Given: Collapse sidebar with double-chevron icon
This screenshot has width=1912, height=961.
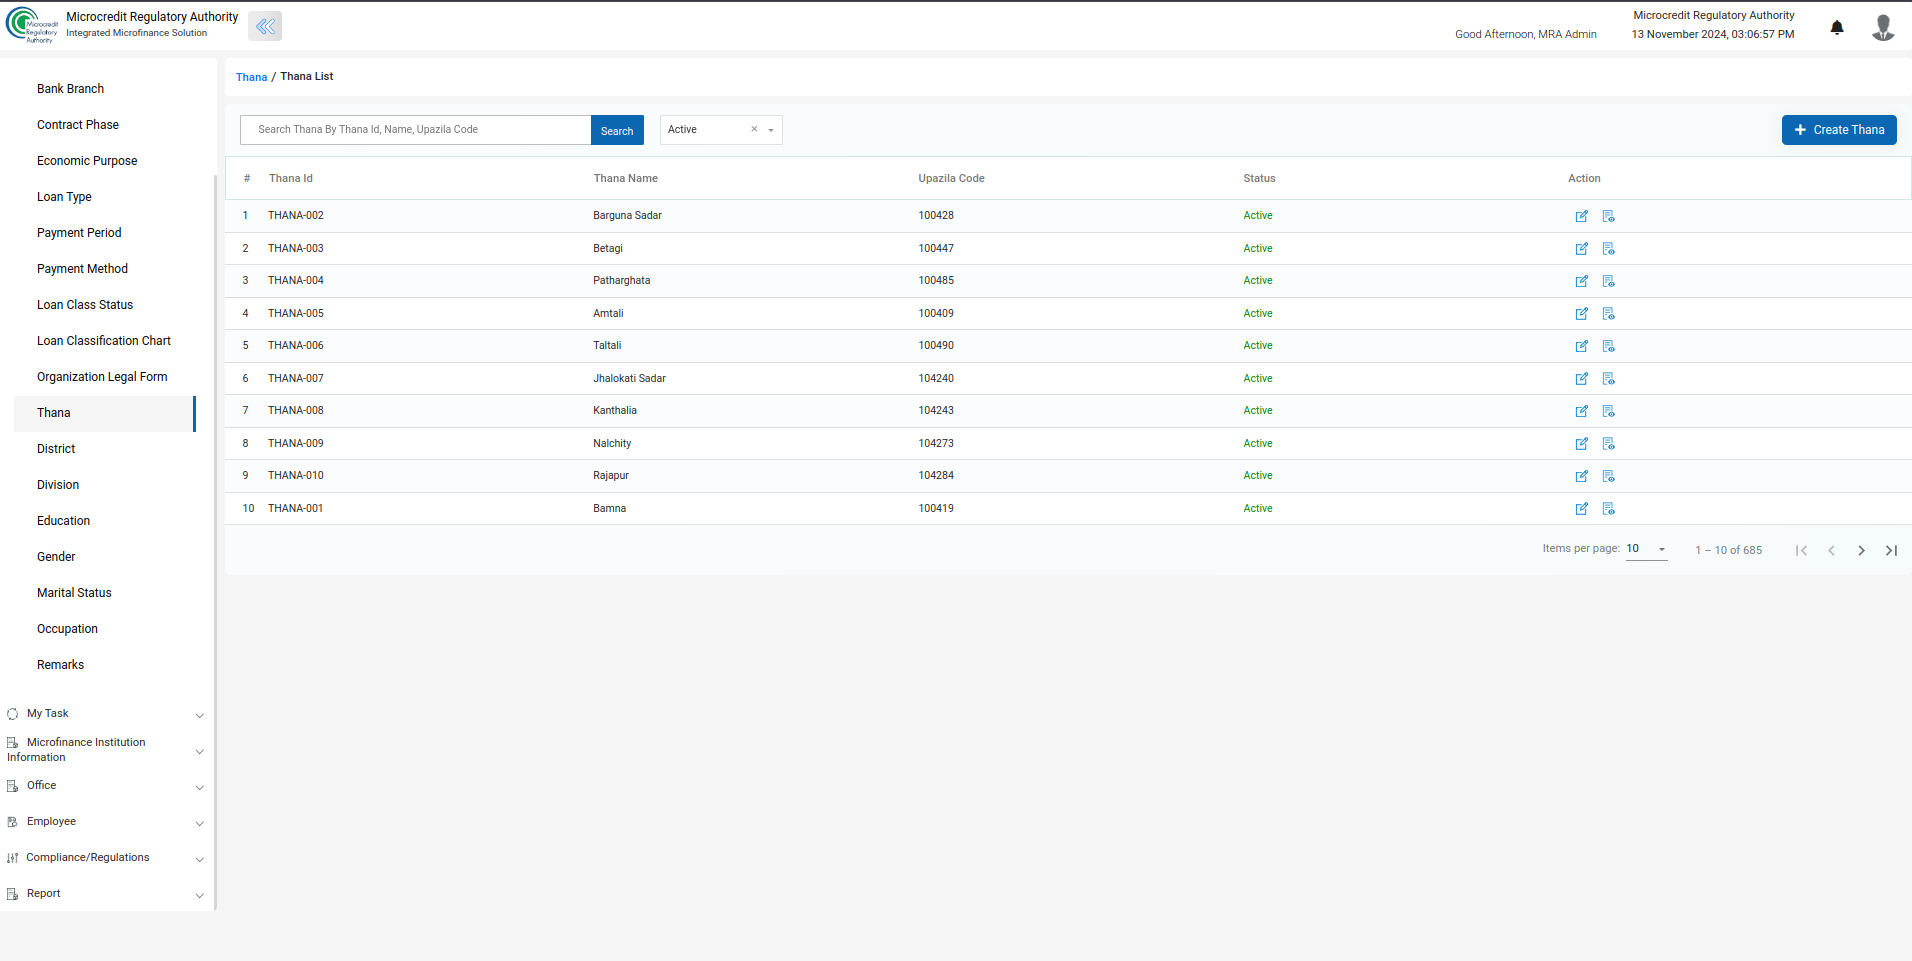Looking at the screenshot, I should tap(265, 27).
